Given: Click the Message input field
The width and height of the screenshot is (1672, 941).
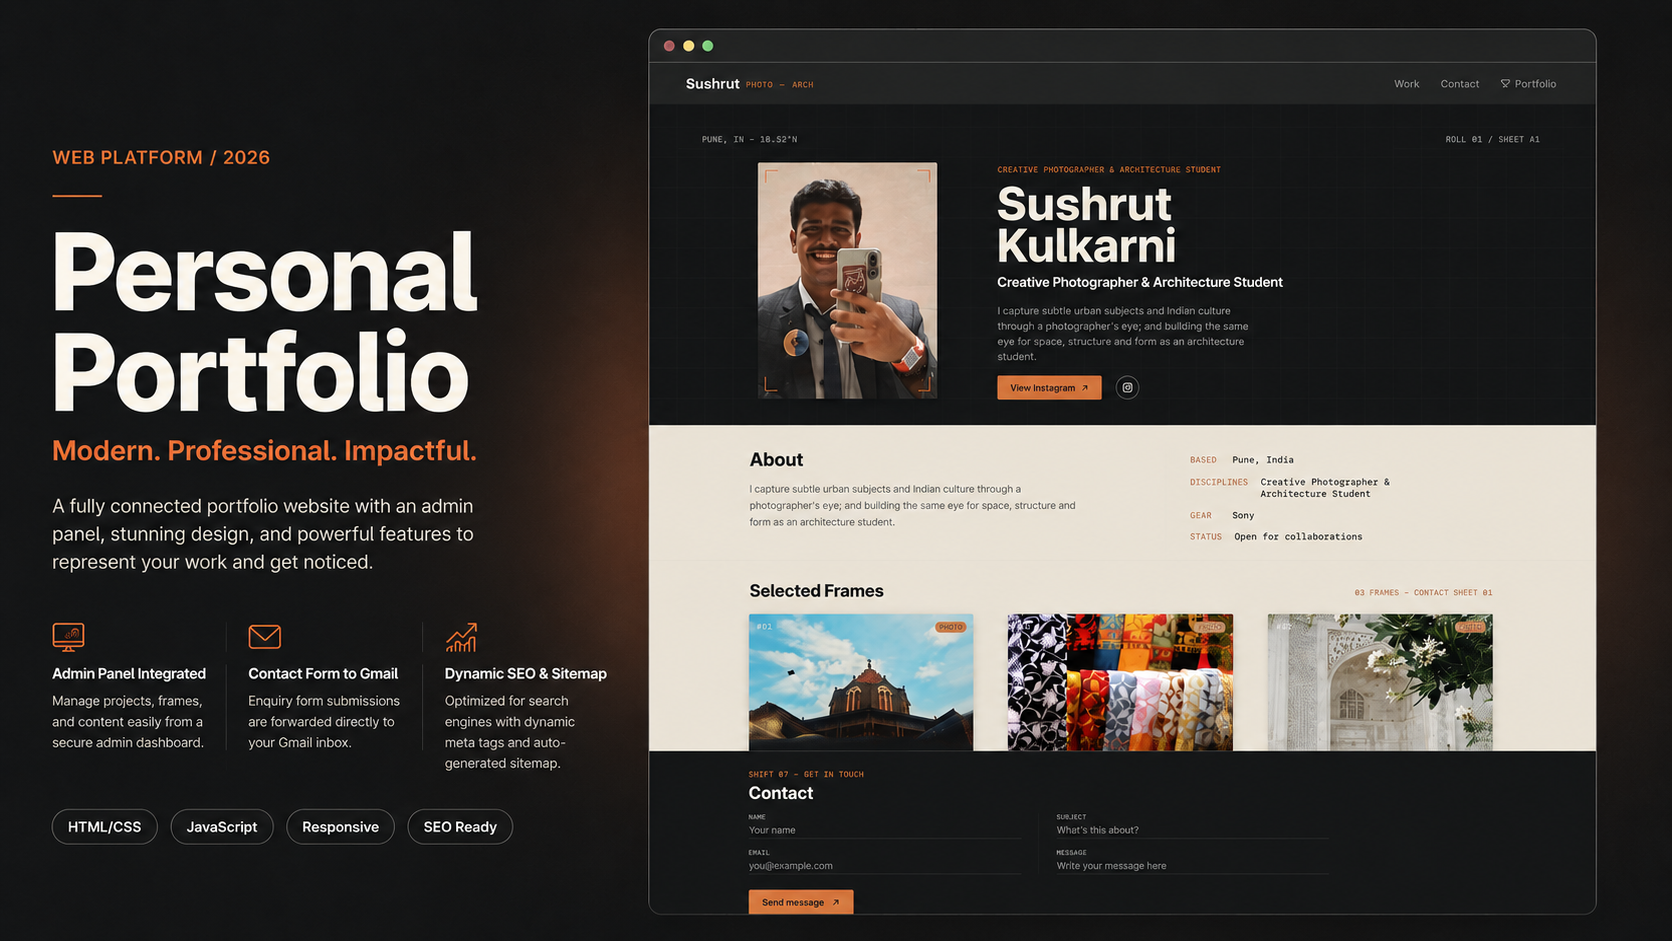Looking at the screenshot, I should pos(1192,866).
